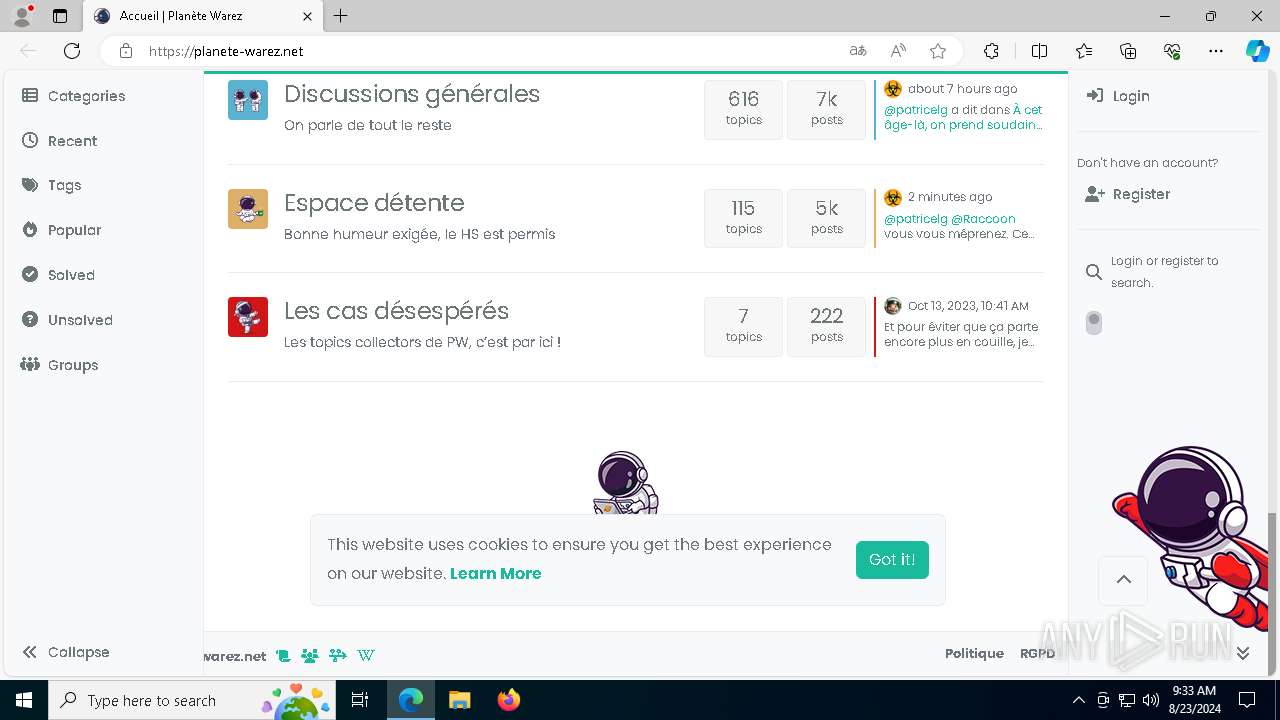Image resolution: width=1280 pixels, height=720 pixels.
Task: Open the Translate page icon
Action: tap(858, 51)
